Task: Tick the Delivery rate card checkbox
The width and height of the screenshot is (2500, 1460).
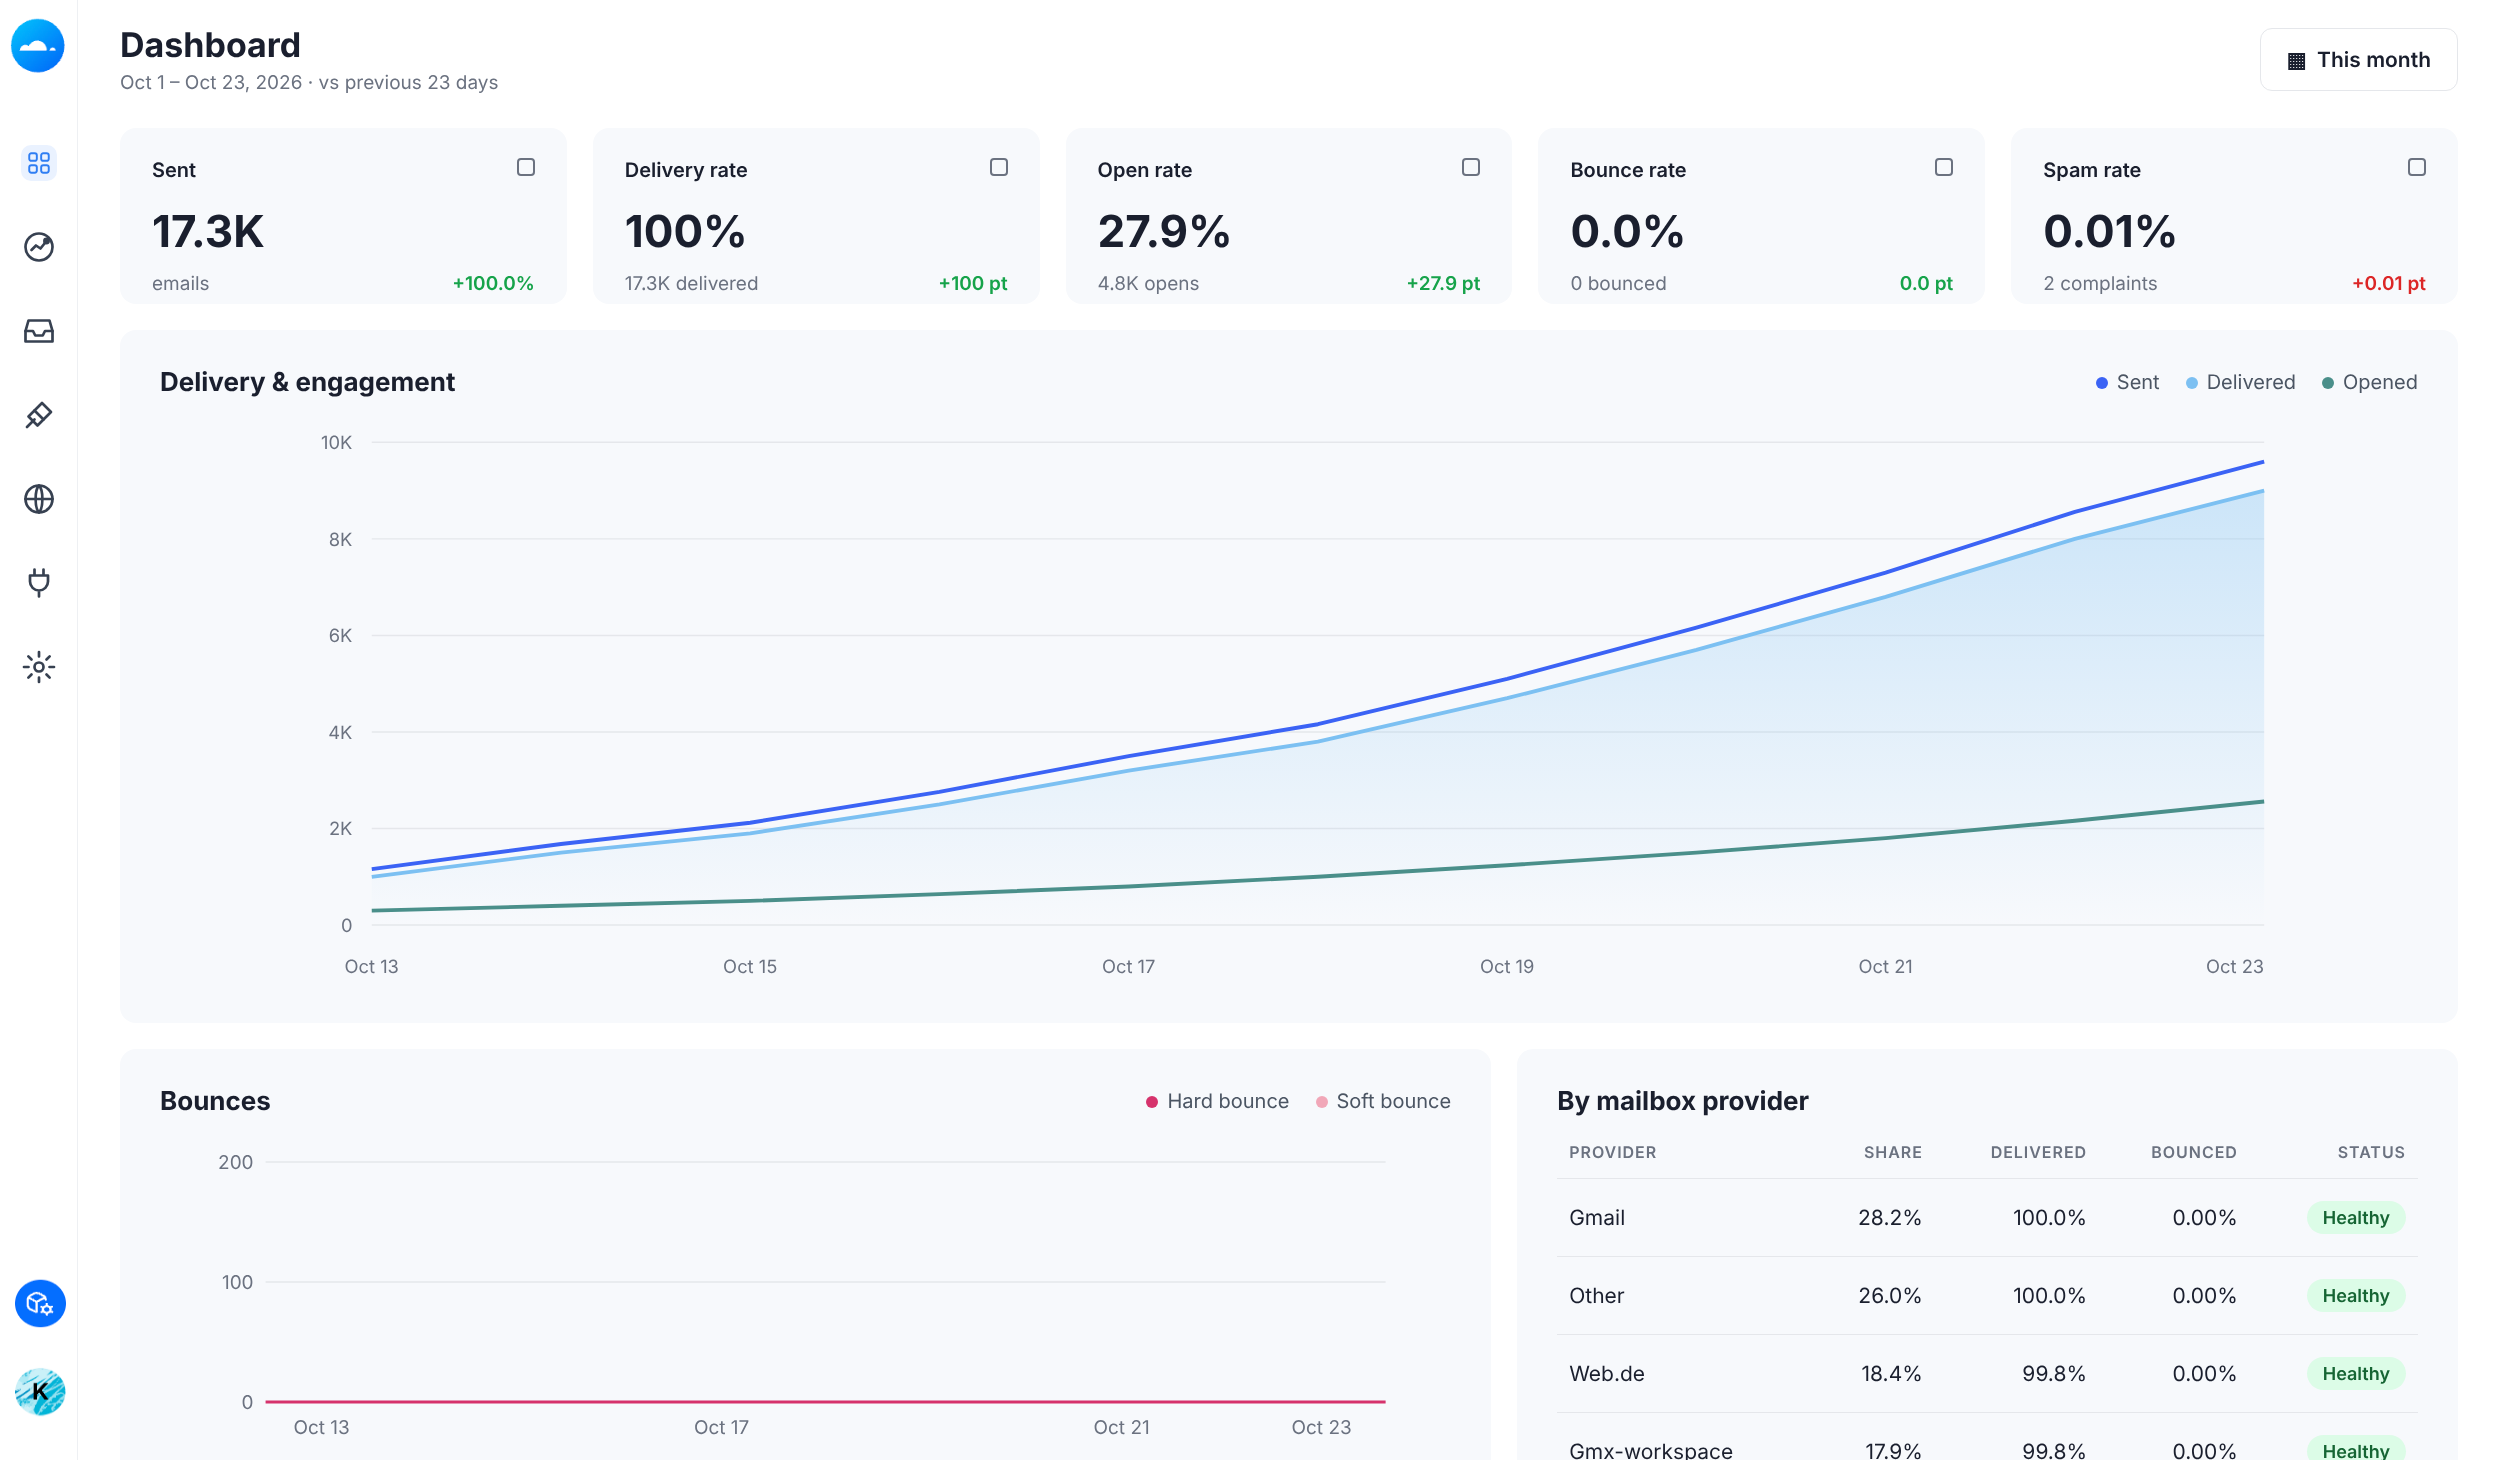Action: pyautogui.click(x=999, y=167)
